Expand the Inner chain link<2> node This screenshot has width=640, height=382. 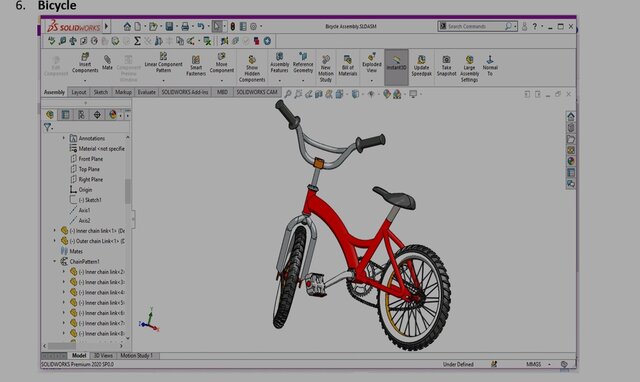(x=64, y=271)
